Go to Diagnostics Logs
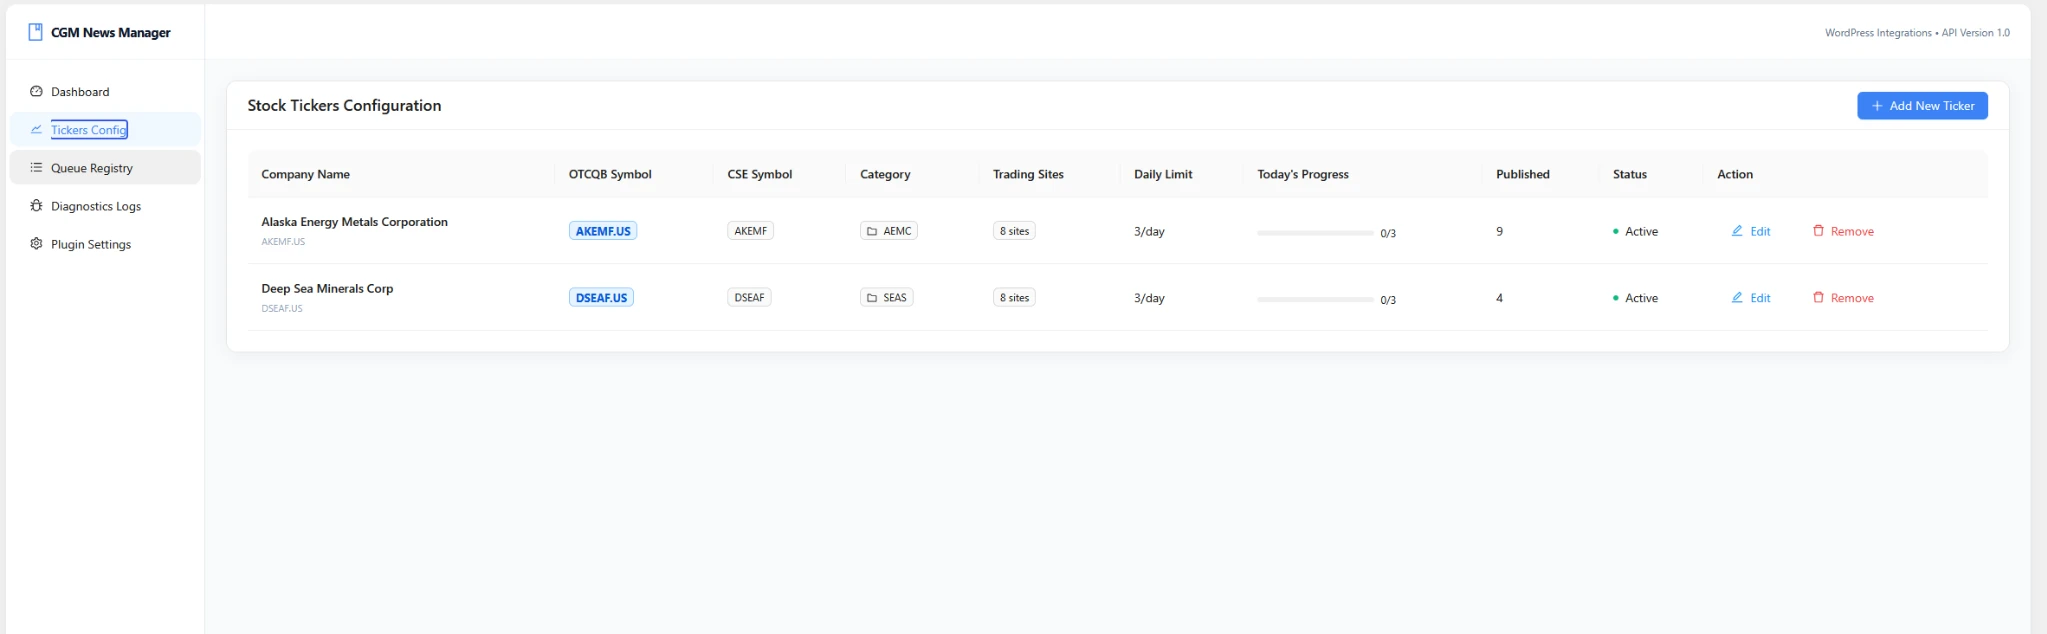 click(105, 205)
